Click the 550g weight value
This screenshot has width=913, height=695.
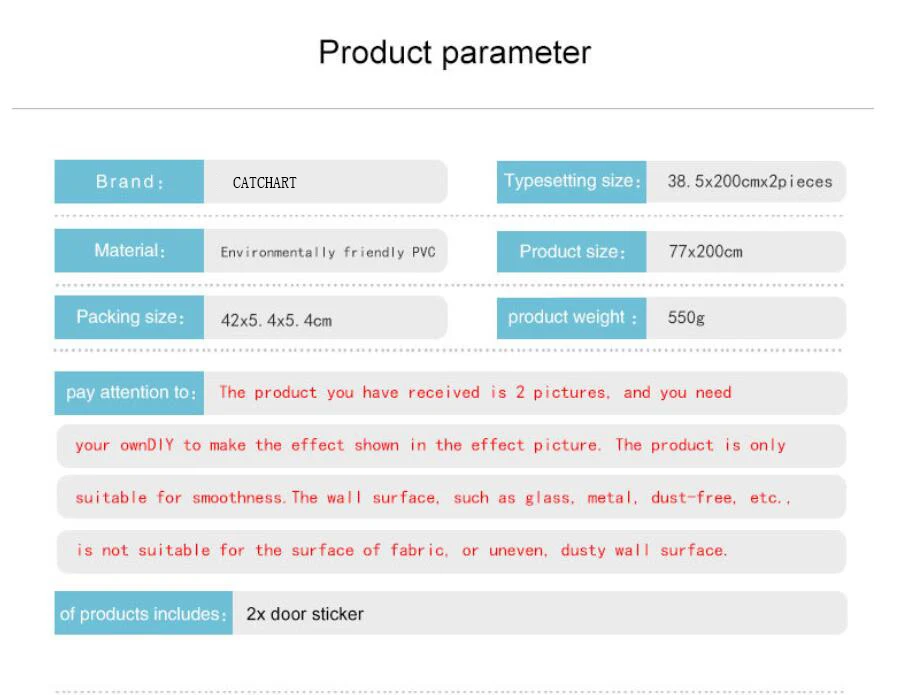[686, 317]
